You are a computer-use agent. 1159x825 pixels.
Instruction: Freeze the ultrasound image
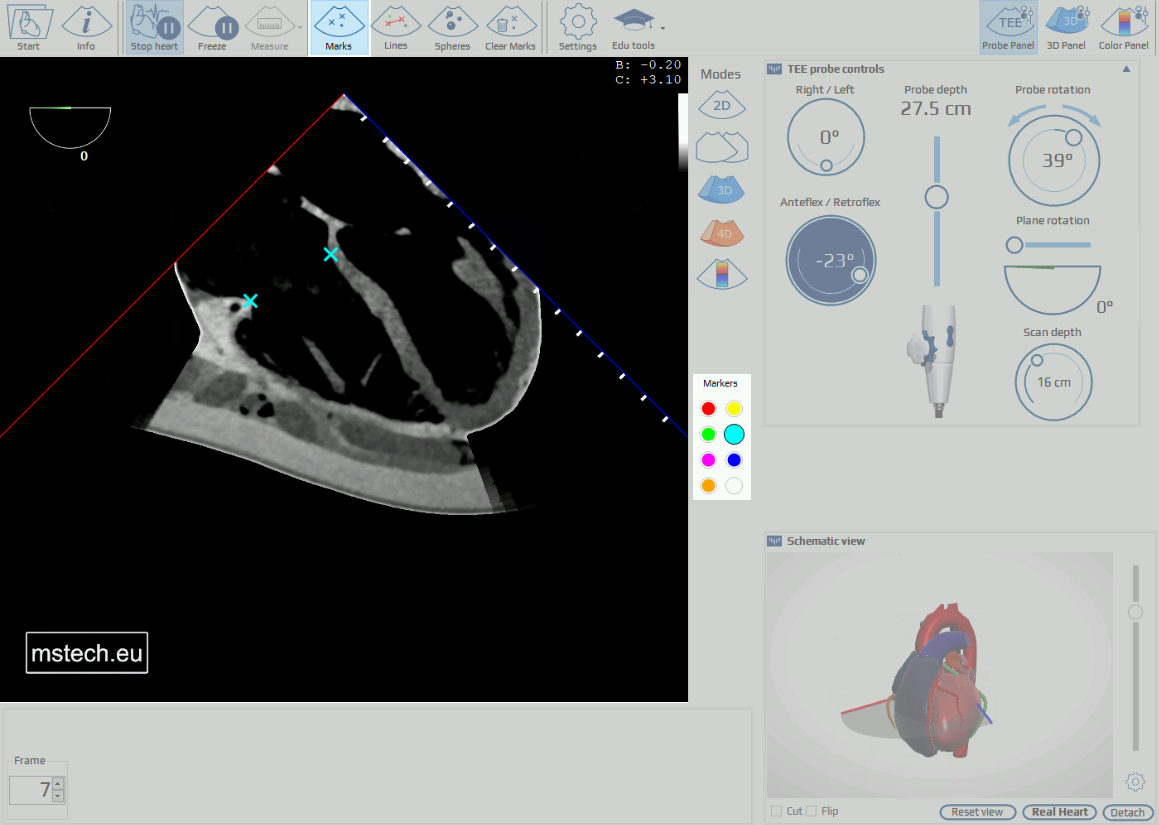[212, 27]
